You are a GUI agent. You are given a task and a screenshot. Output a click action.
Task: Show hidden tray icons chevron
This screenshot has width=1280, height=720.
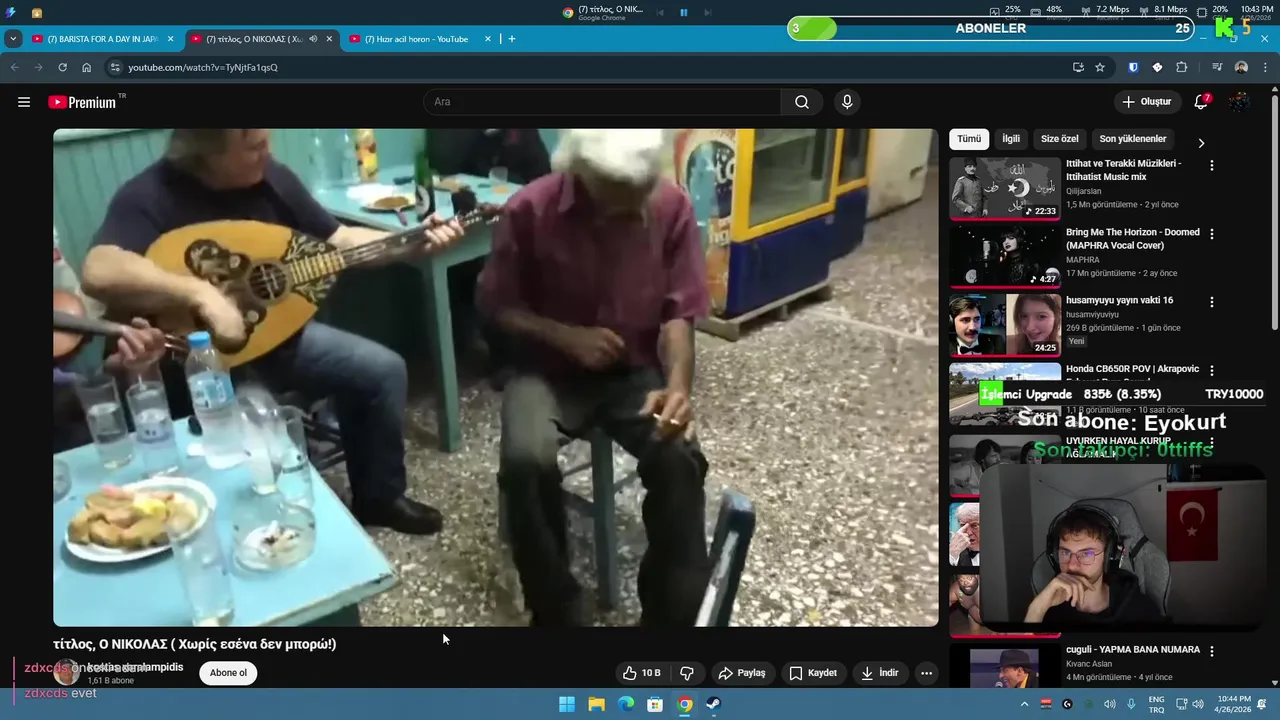(1024, 704)
